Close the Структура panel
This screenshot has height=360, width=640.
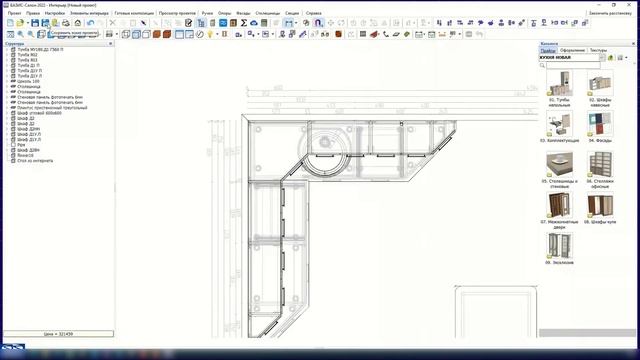pos(111,43)
